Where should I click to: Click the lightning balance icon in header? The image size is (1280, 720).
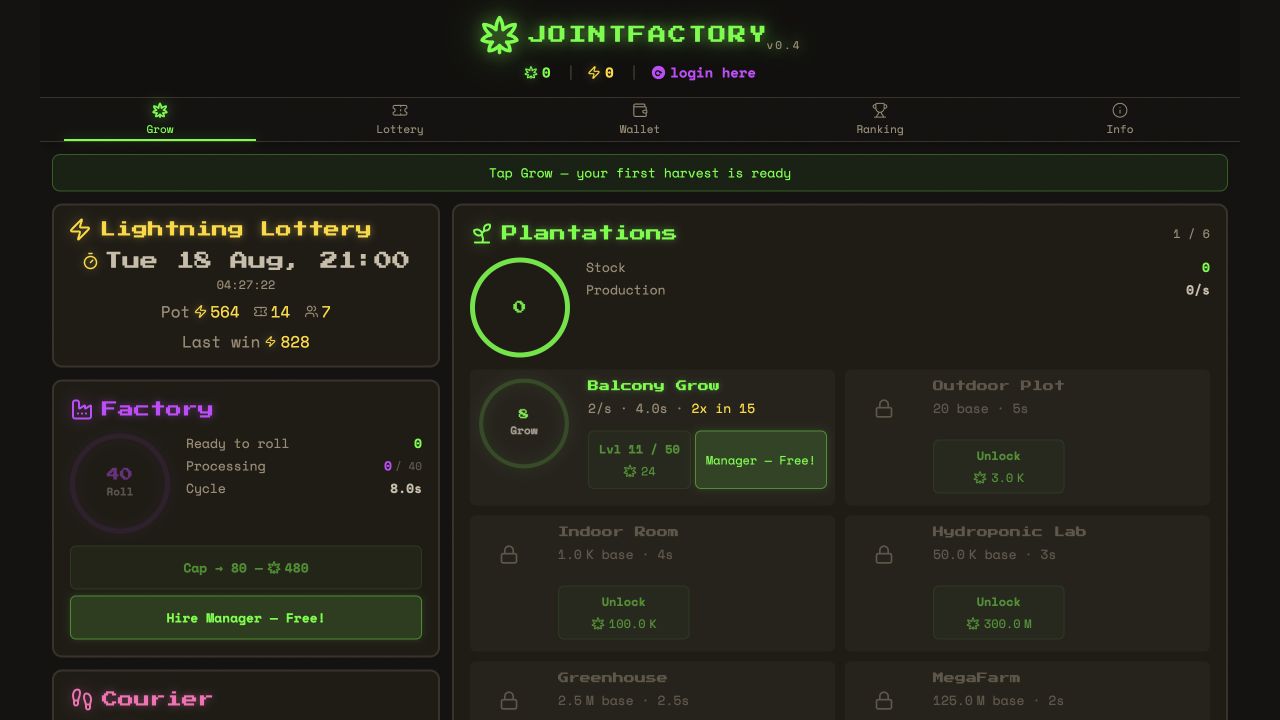tap(594, 73)
